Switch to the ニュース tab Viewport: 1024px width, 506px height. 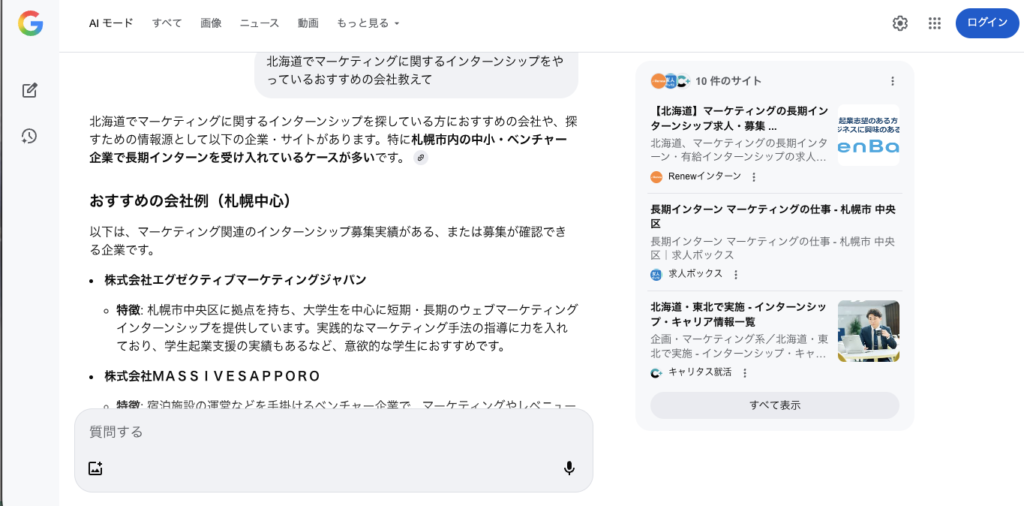click(259, 23)
